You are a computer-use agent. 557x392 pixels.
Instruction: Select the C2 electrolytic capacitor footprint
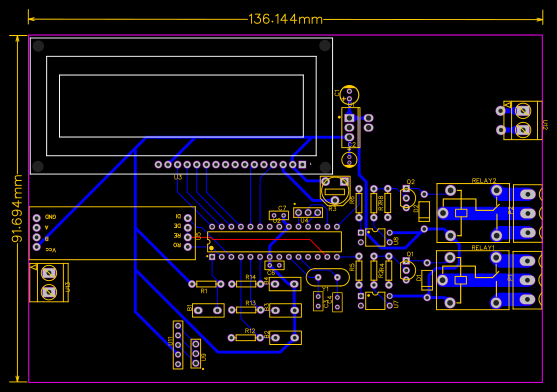click(349, 159)
